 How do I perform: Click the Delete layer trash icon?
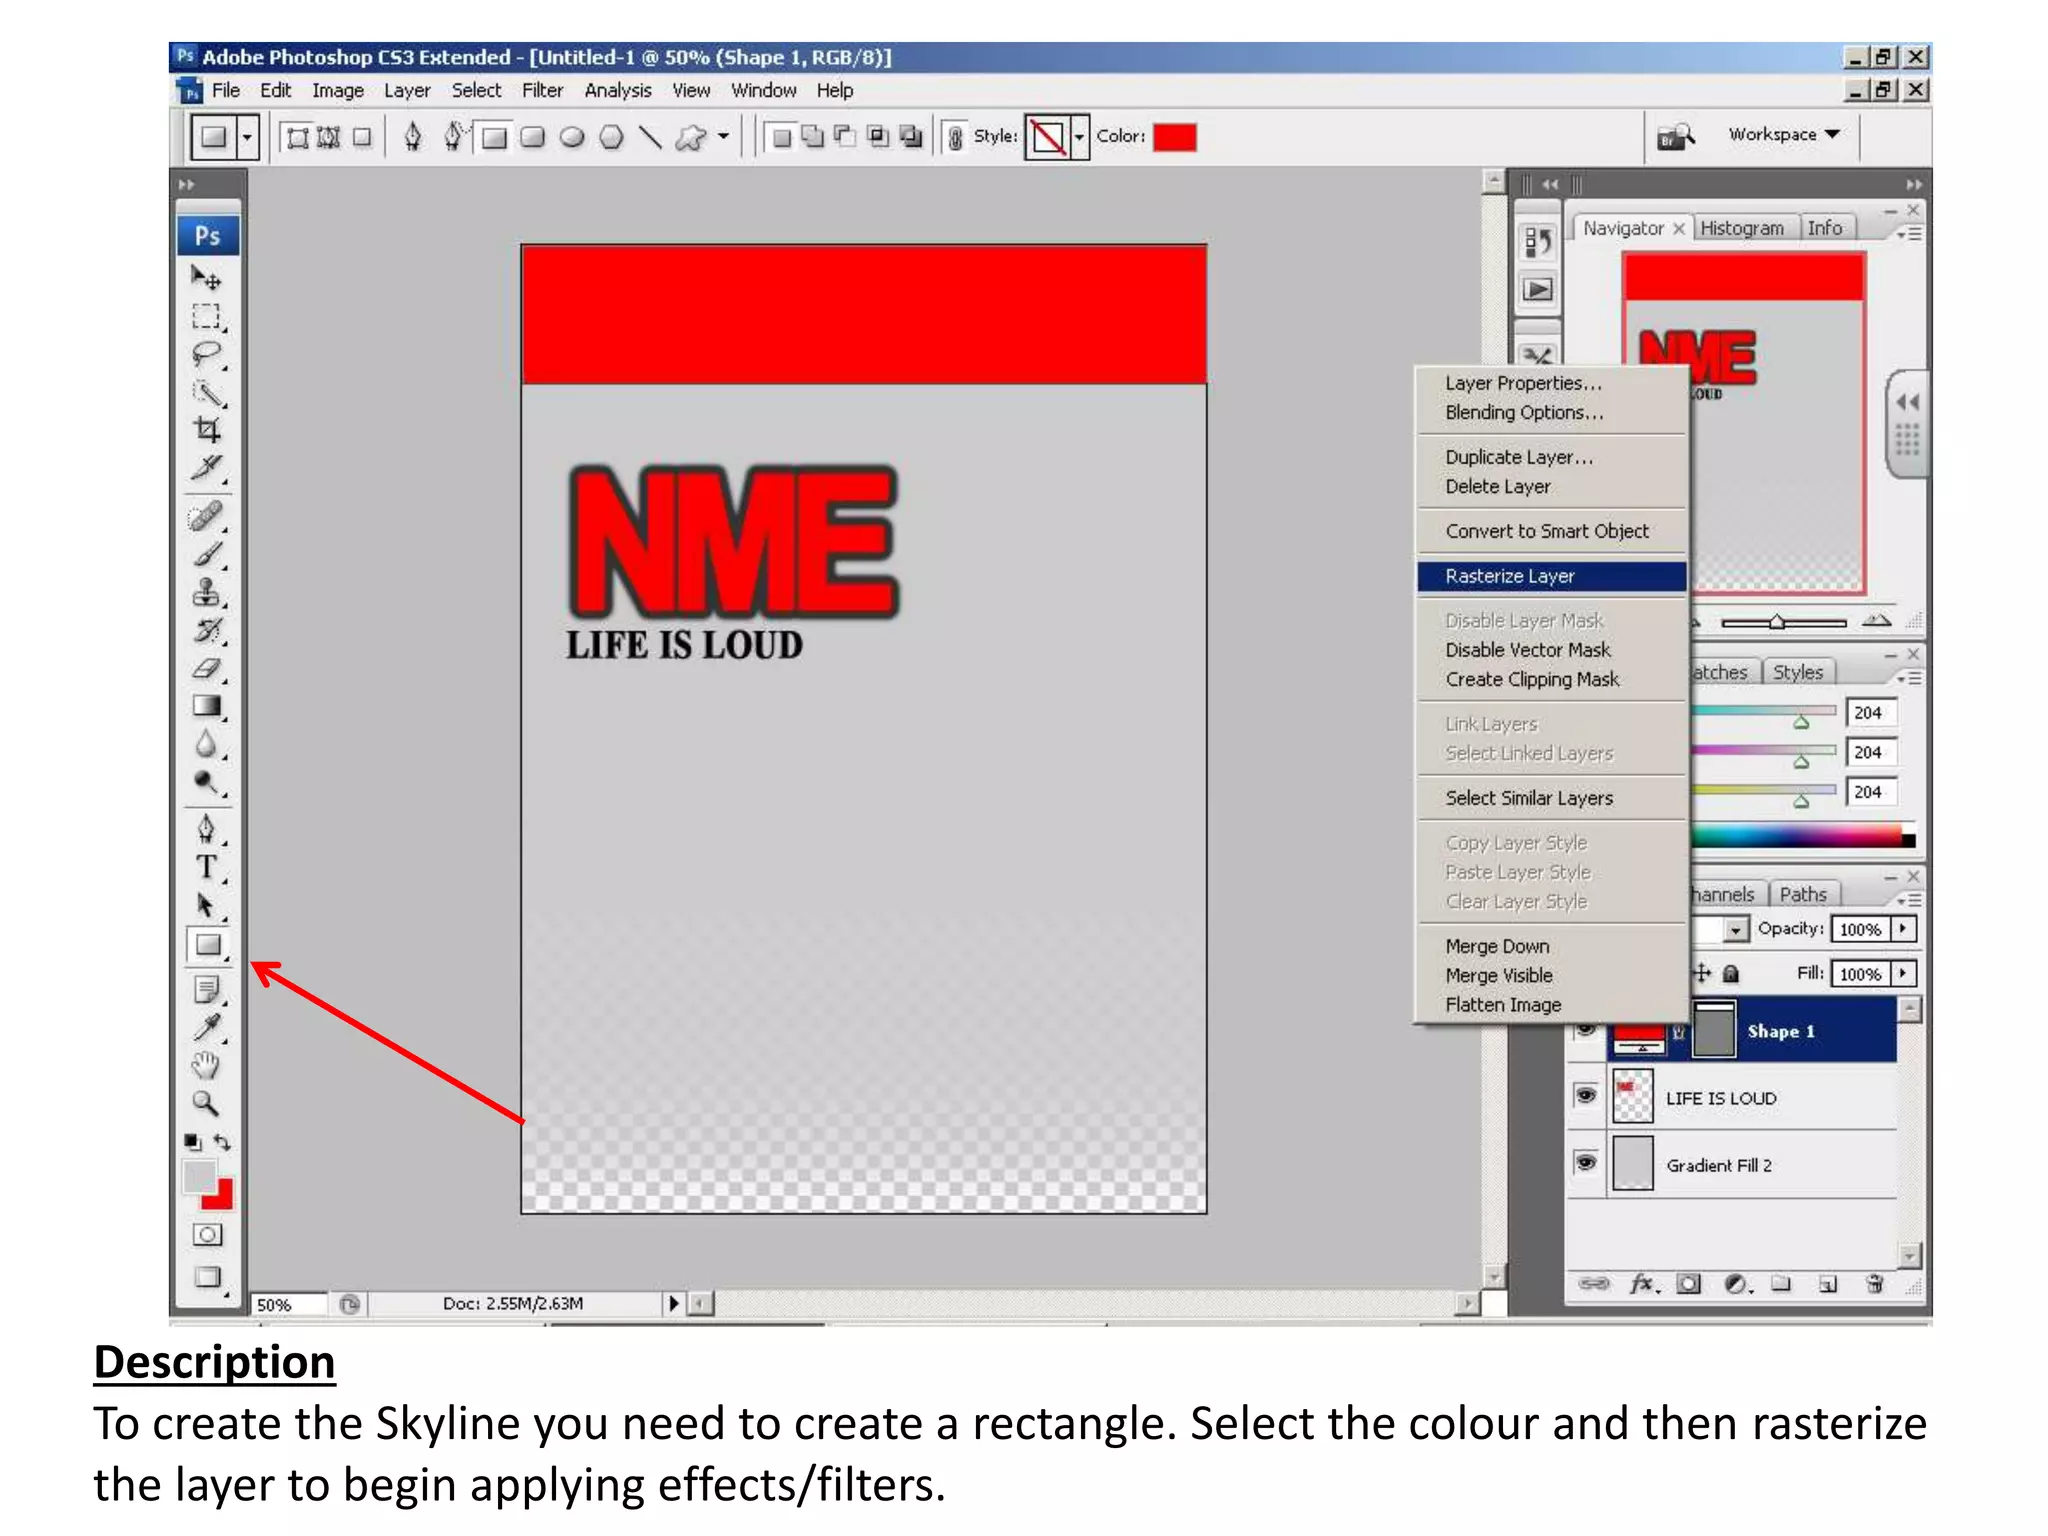pos(1875,1284)
